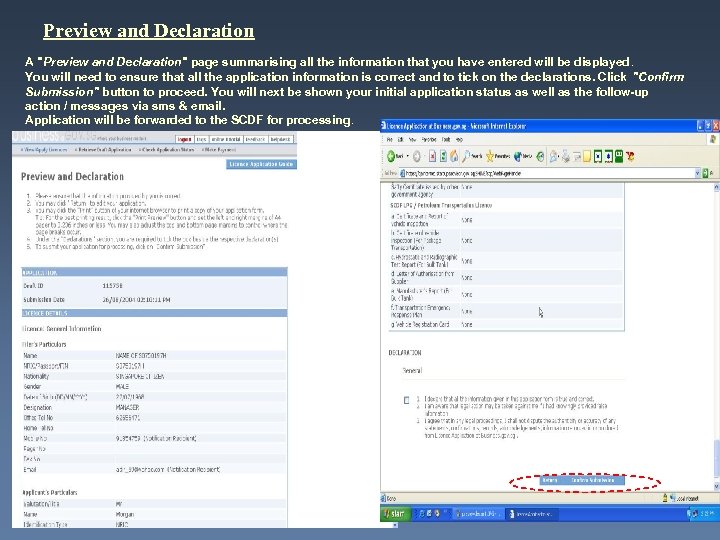The image size is (720, 540).
Task: Open the View menu in Internet Explorer
Action: (x=412, y=139)
